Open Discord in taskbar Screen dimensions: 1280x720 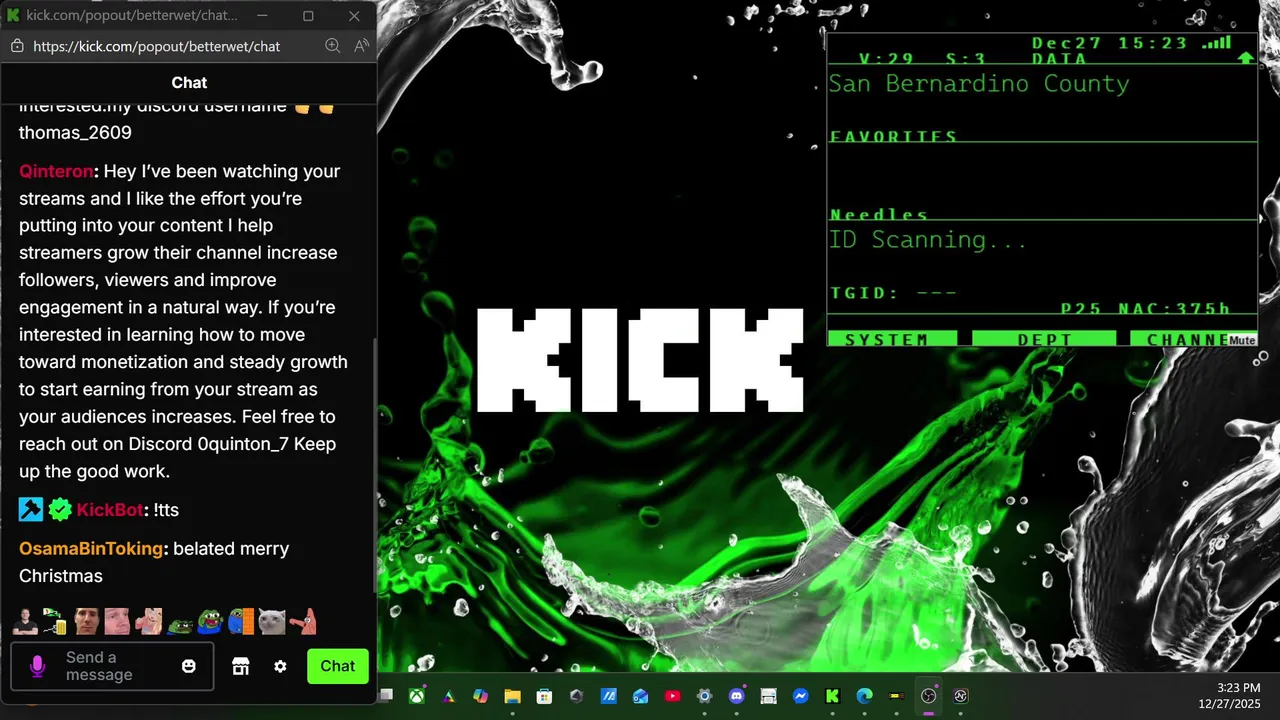pyautogui.click(x=737, y=696)
